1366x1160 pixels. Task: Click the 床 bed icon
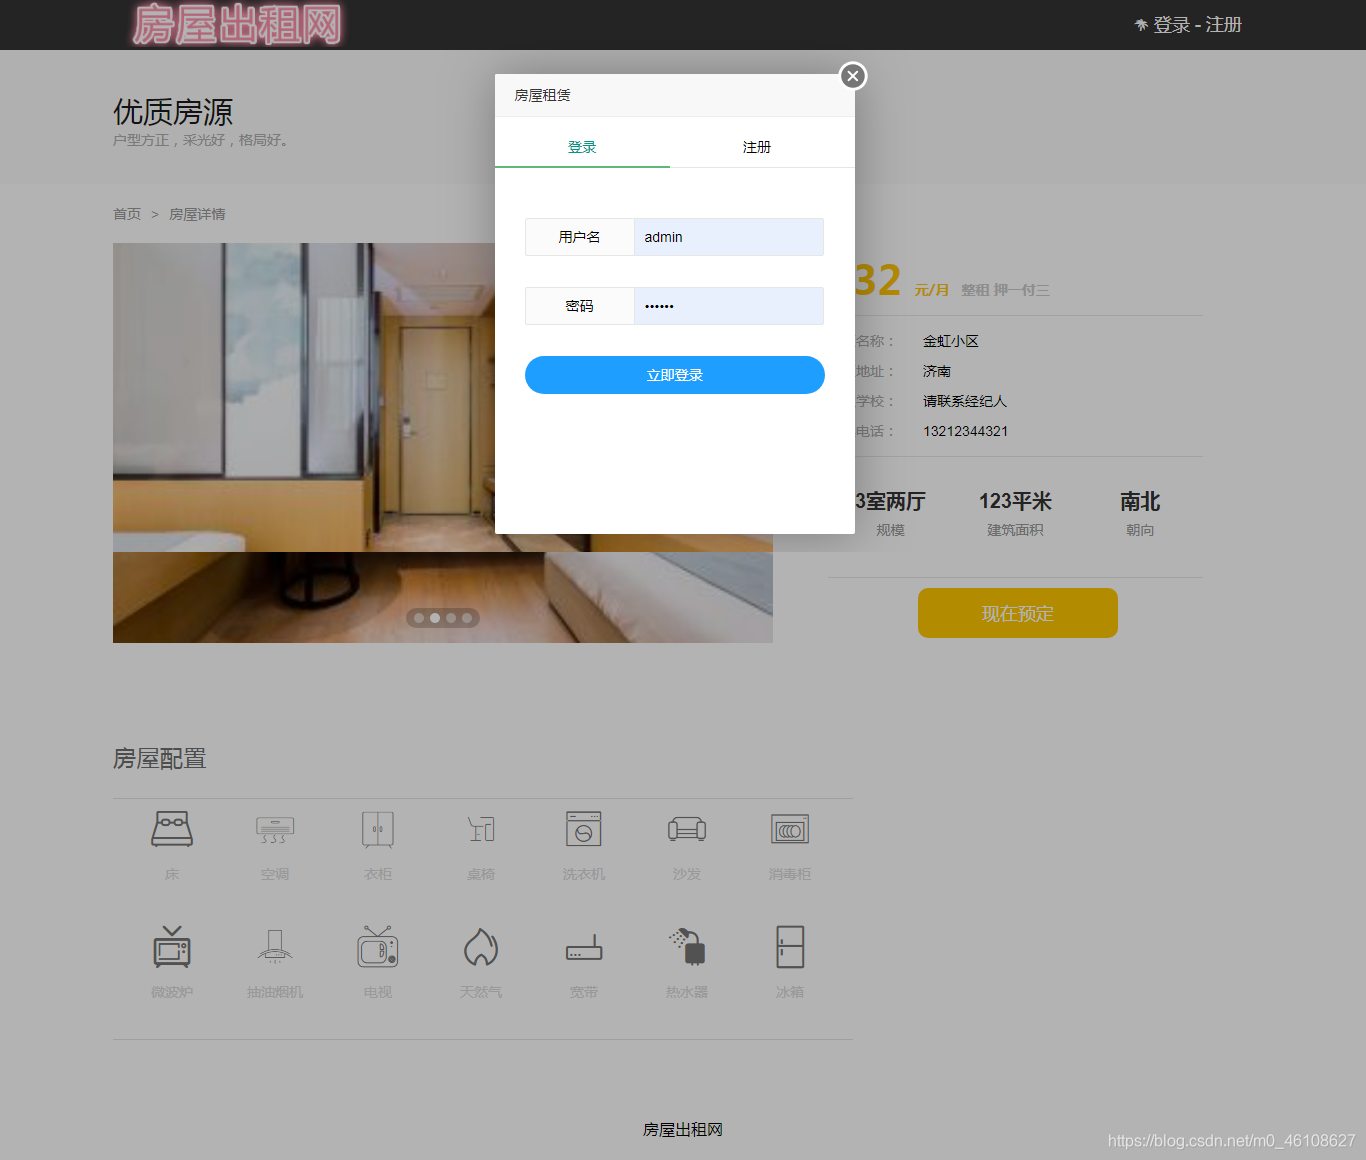tap(172, 829)
